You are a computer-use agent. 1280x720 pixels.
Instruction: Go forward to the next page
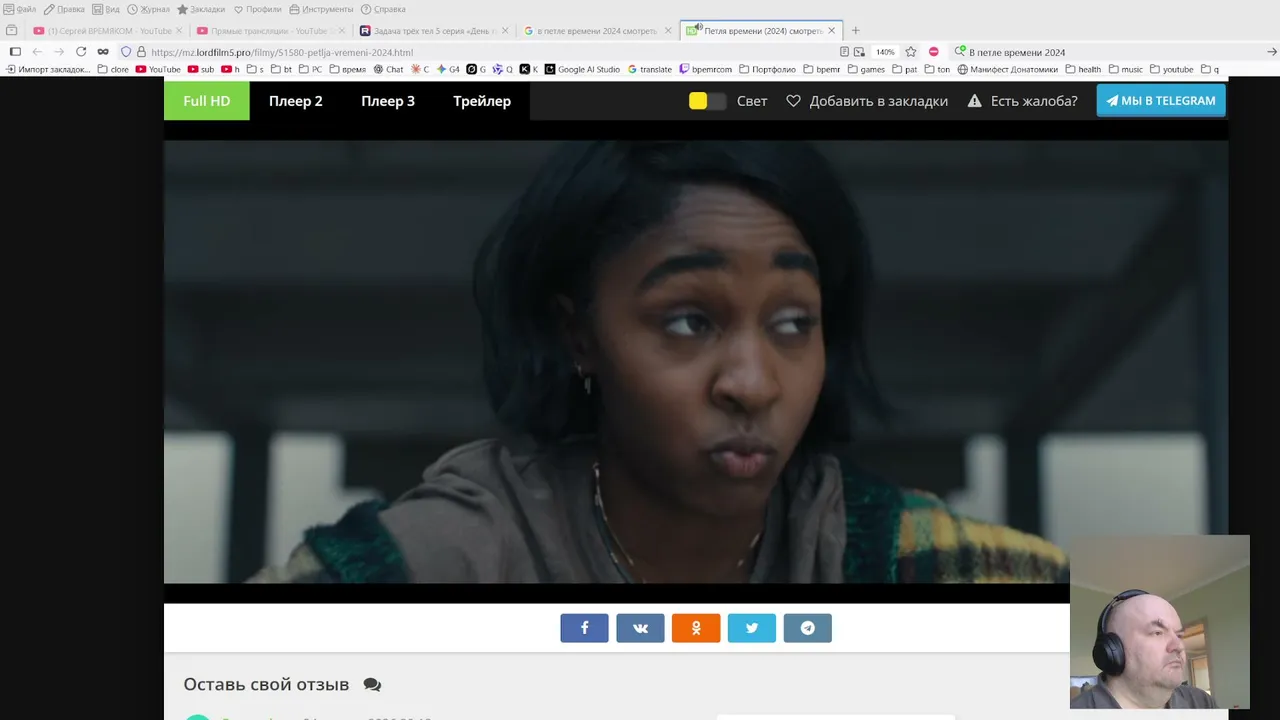coord(59,52)
